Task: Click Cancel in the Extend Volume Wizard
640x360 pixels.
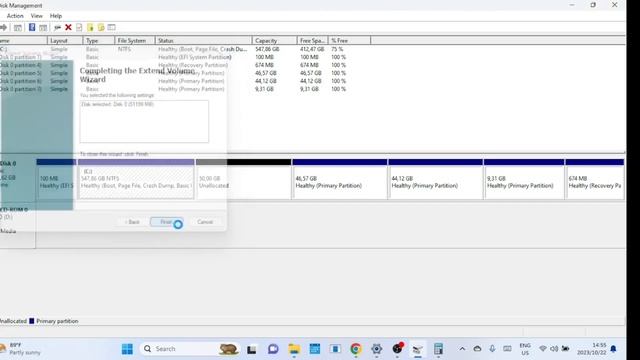Action: [205, 222]
